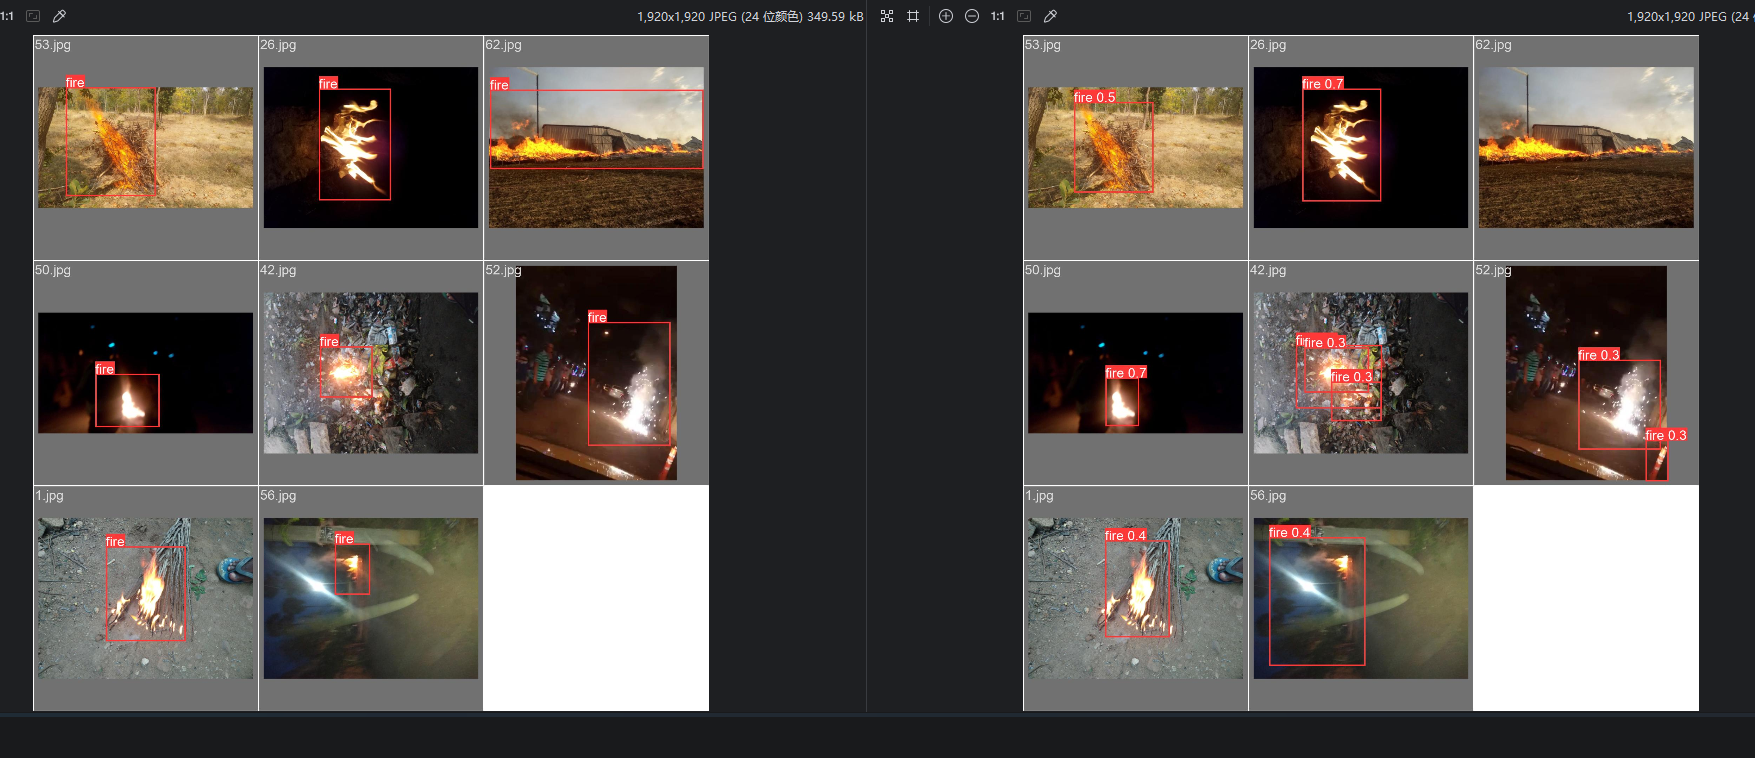
Task: Set right viewer to 1:1 actual size
Action: click(998, 16)
